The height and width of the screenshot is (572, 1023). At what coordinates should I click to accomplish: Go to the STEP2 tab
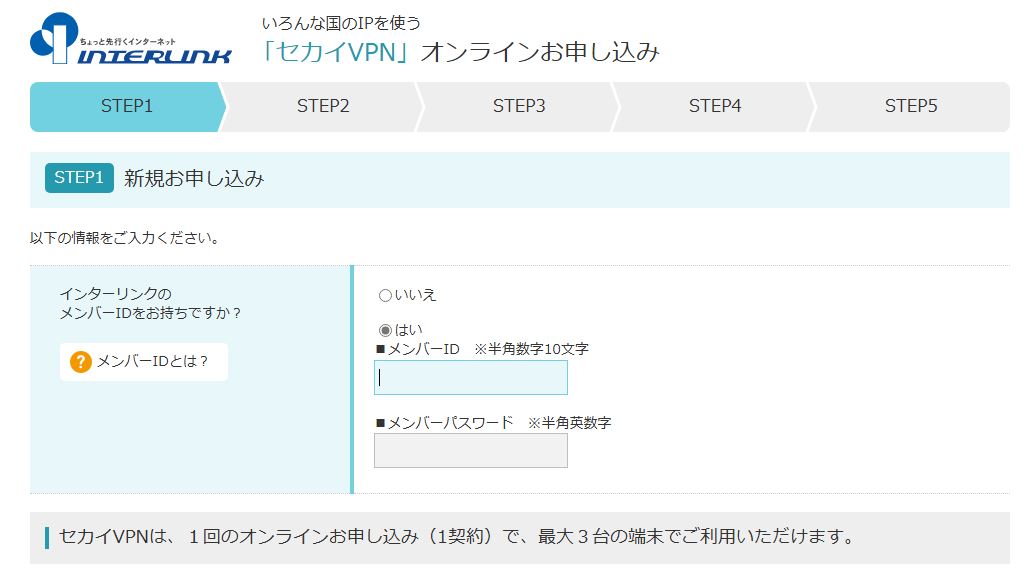click(323, 106)
